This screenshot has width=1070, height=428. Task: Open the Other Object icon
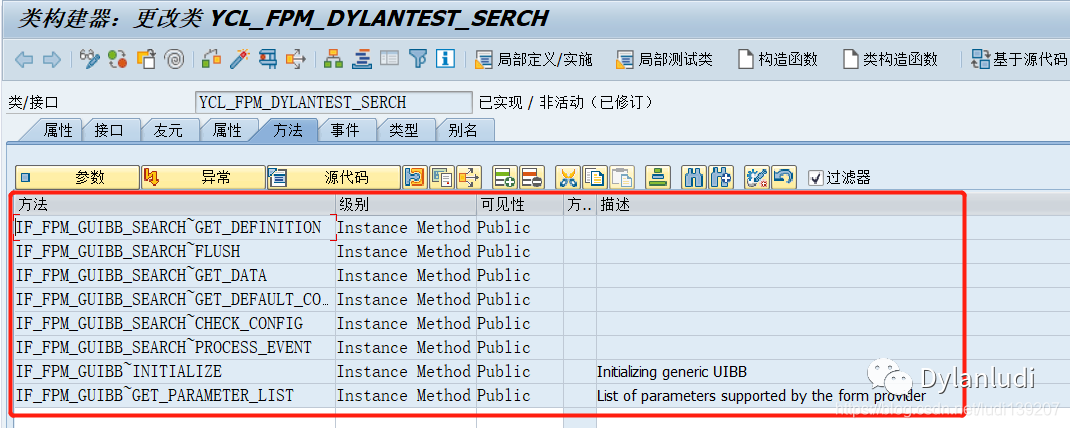pos(146,59)
